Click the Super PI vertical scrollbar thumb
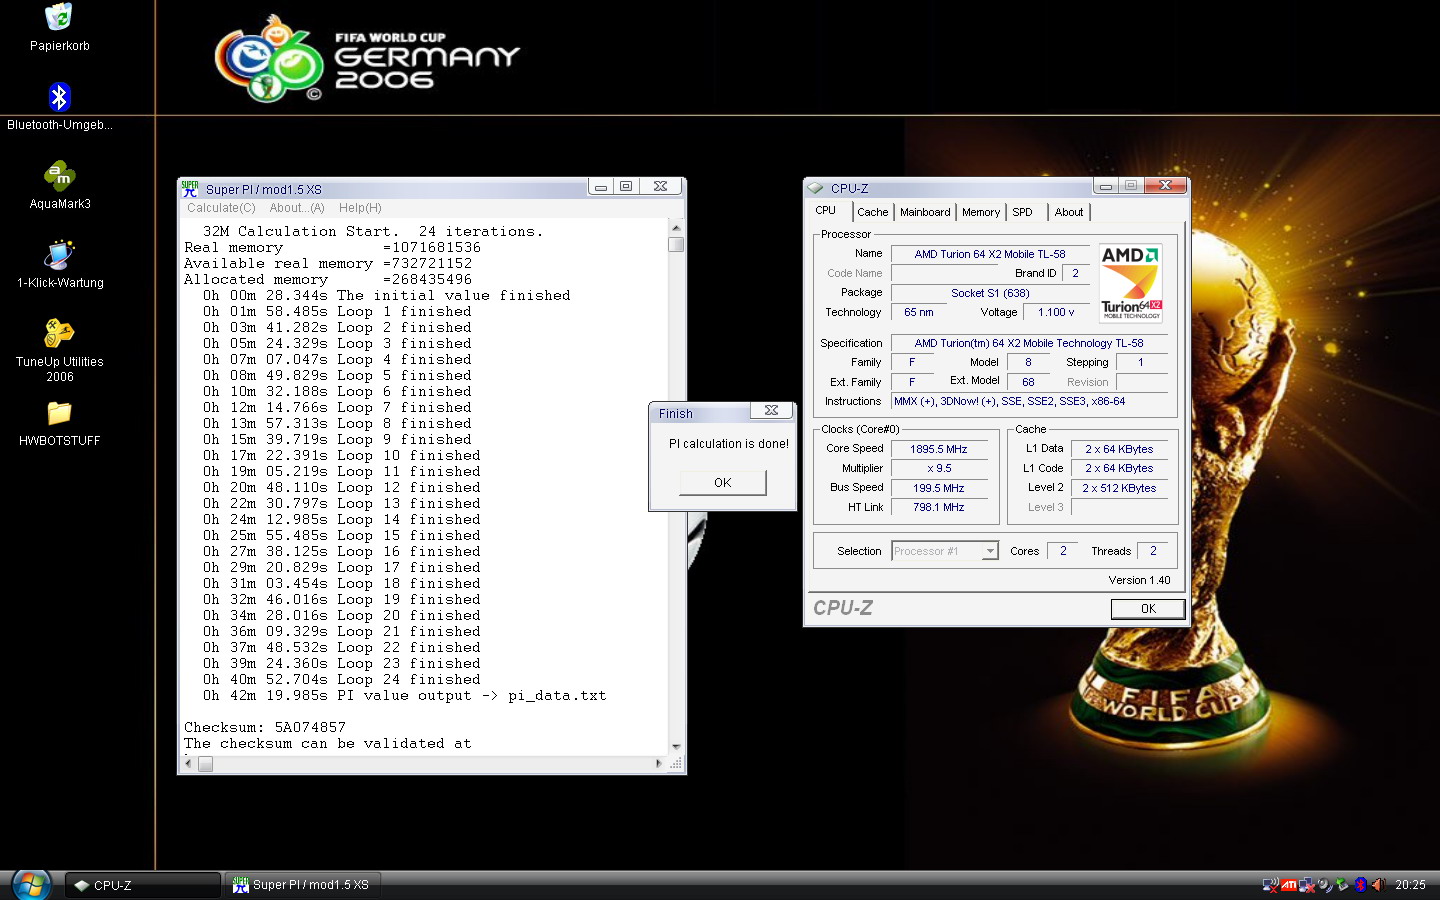 click(676, 244)
